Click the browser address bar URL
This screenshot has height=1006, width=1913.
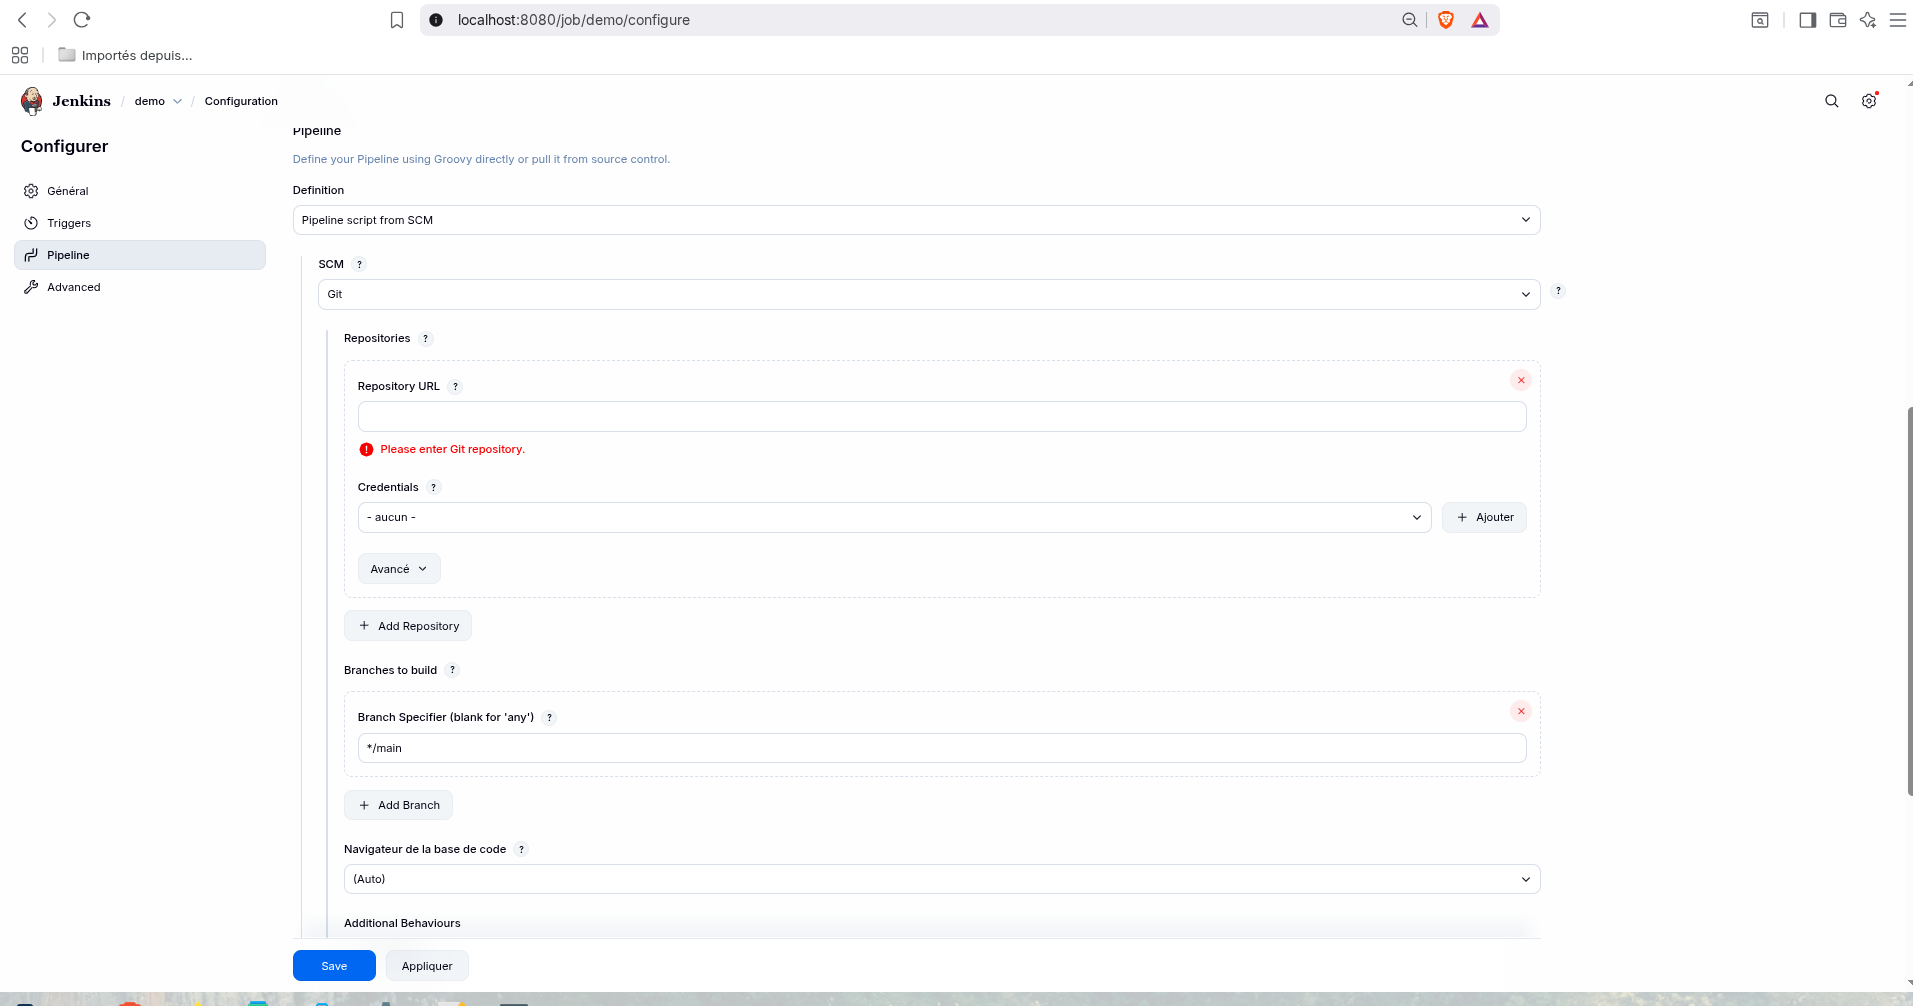(574, 20)
